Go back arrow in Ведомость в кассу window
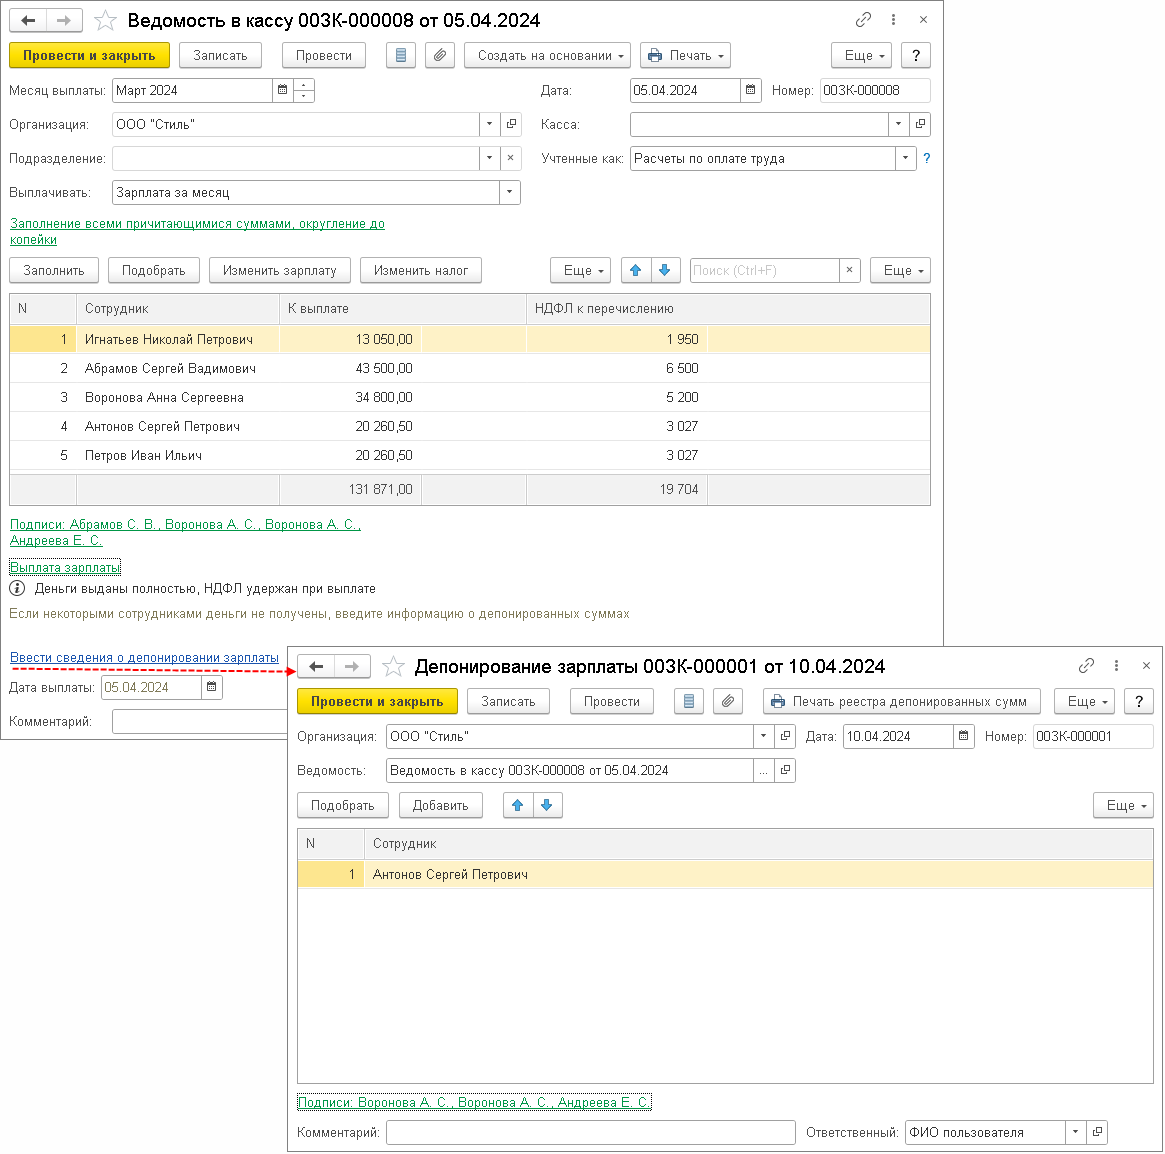 28,20
